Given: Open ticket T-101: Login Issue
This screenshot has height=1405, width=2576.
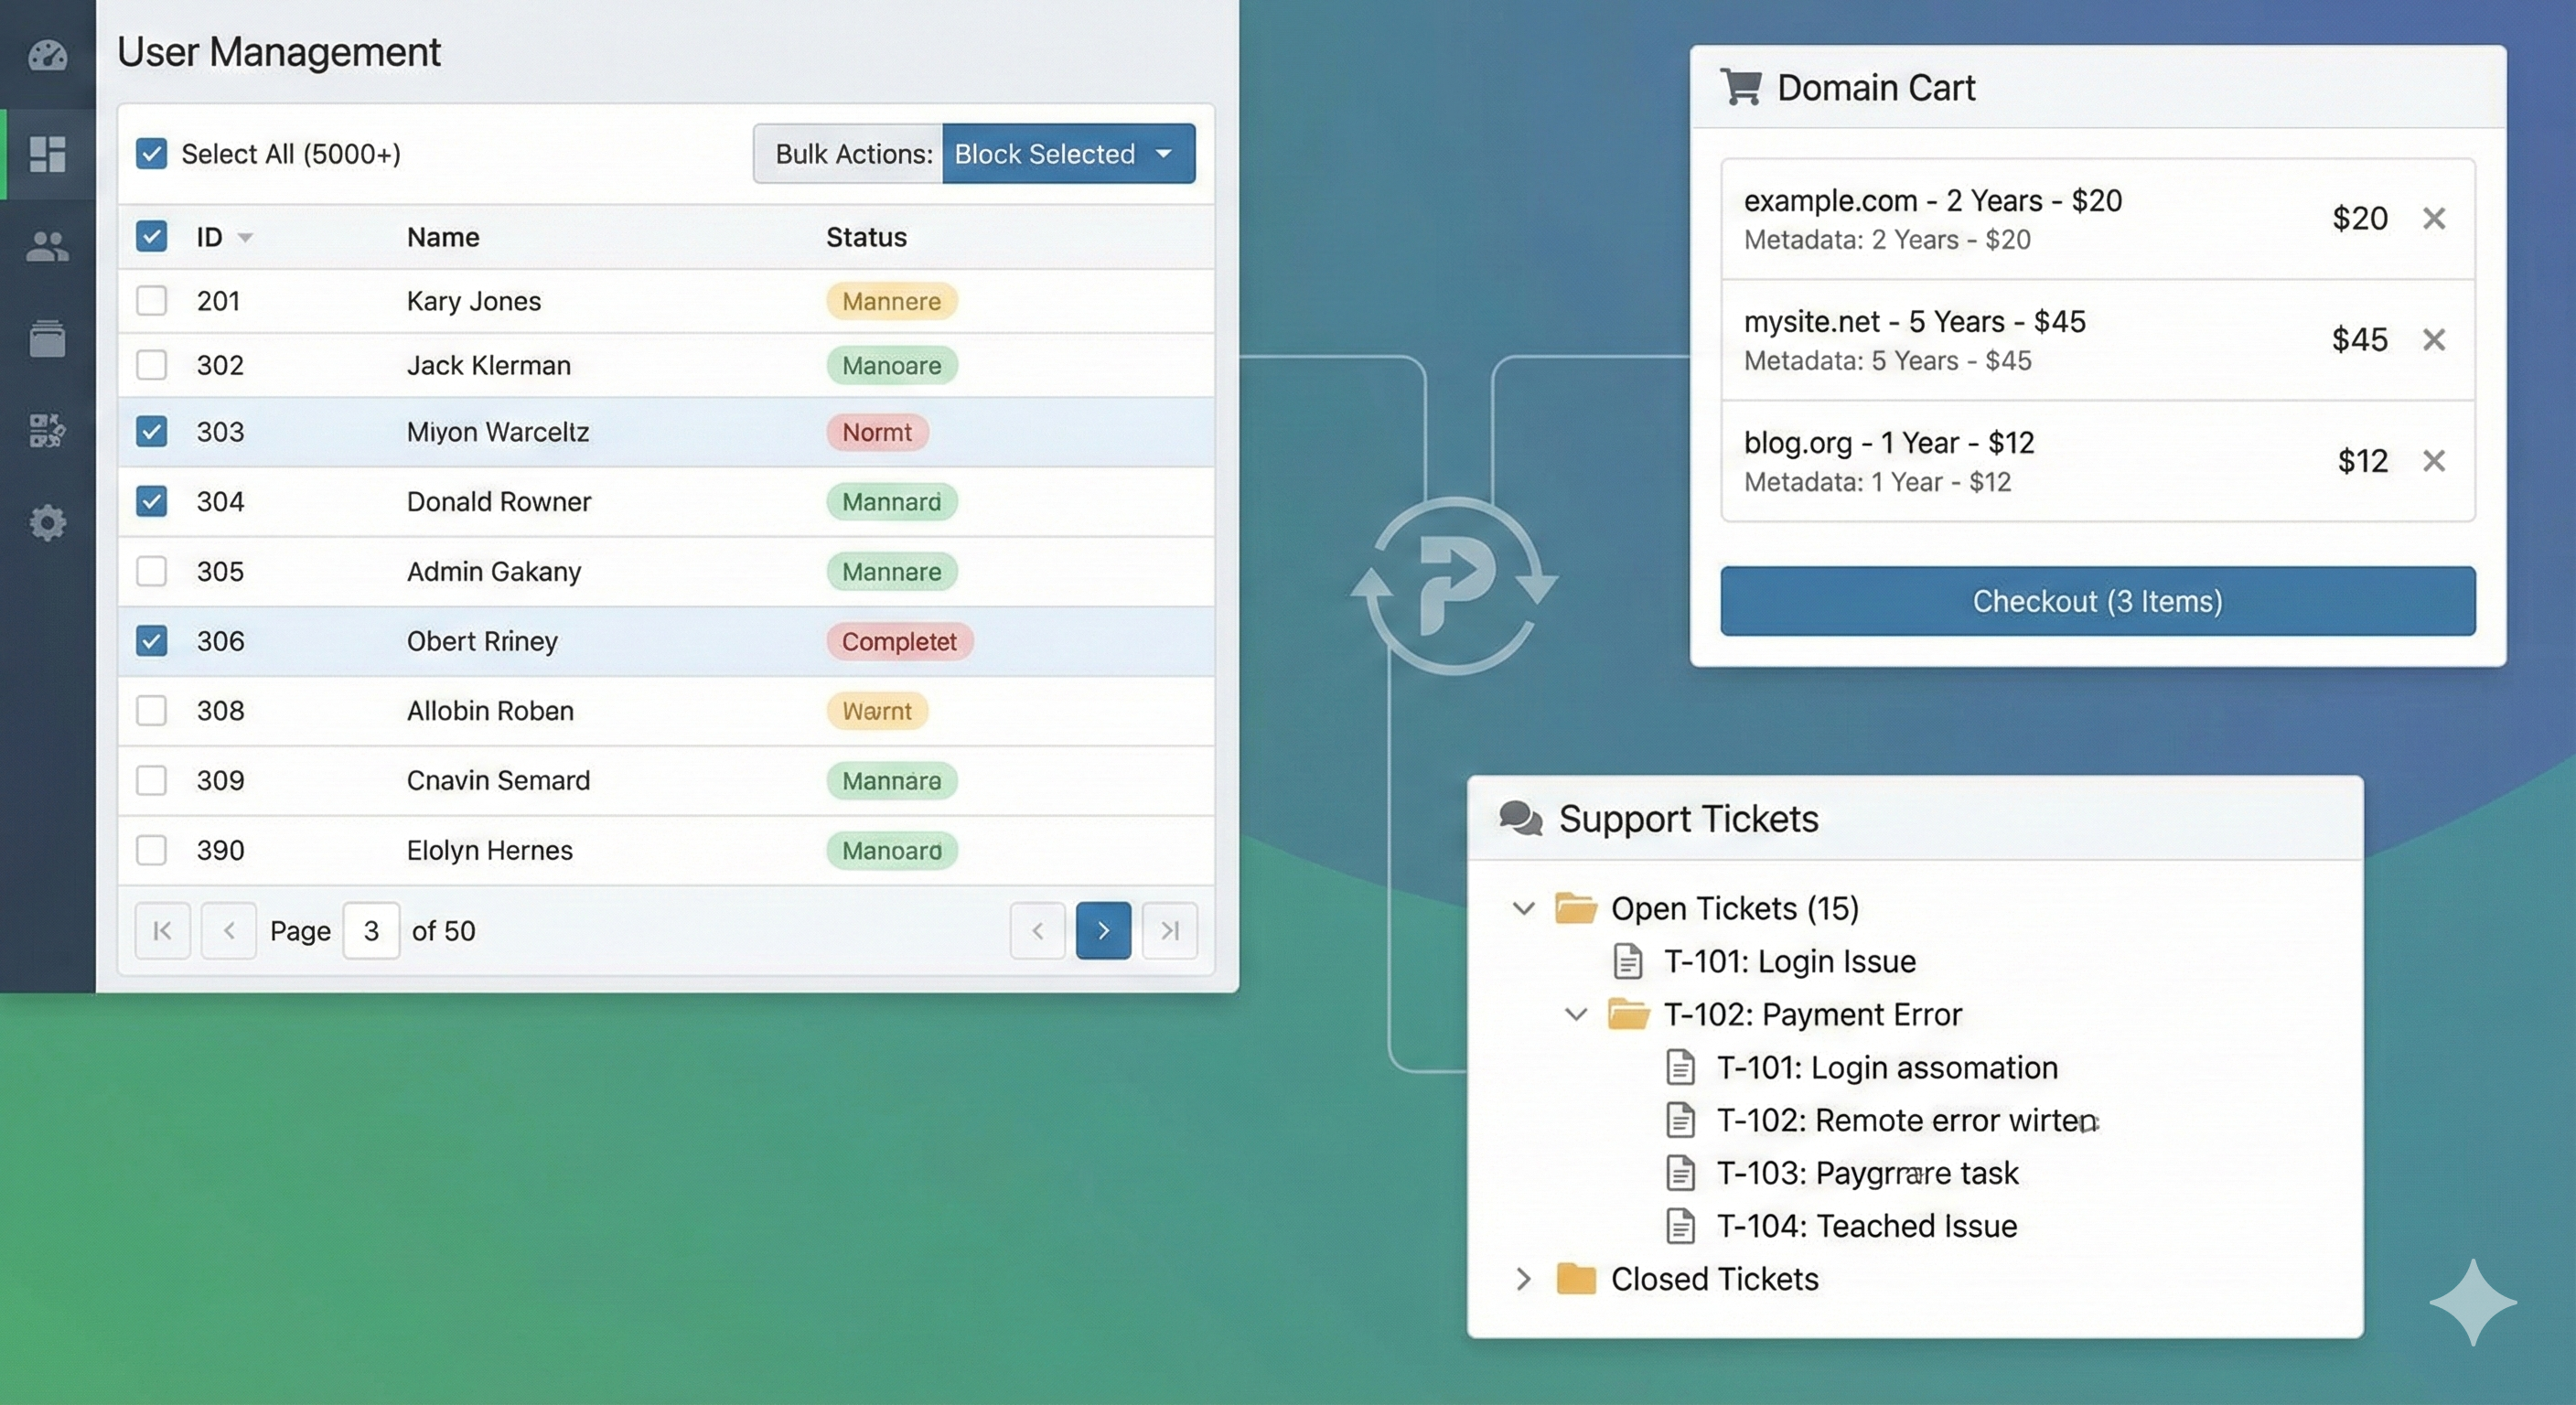Looking at the screenshot, I should (x=1788, y=961).
